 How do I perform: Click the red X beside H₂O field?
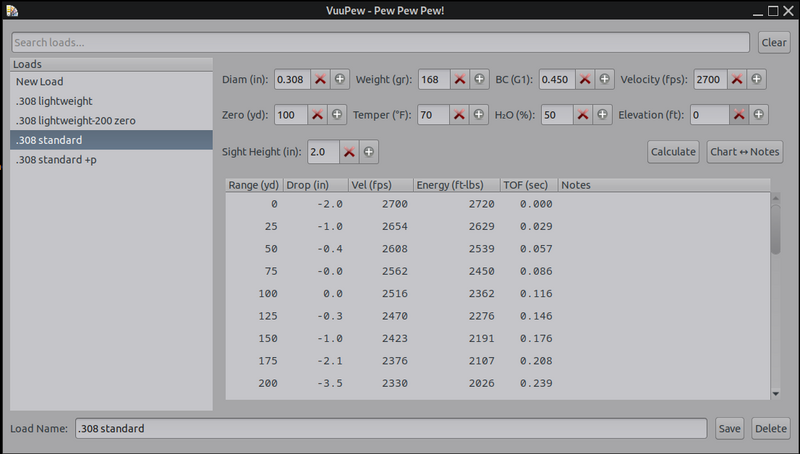pos(584,115)
